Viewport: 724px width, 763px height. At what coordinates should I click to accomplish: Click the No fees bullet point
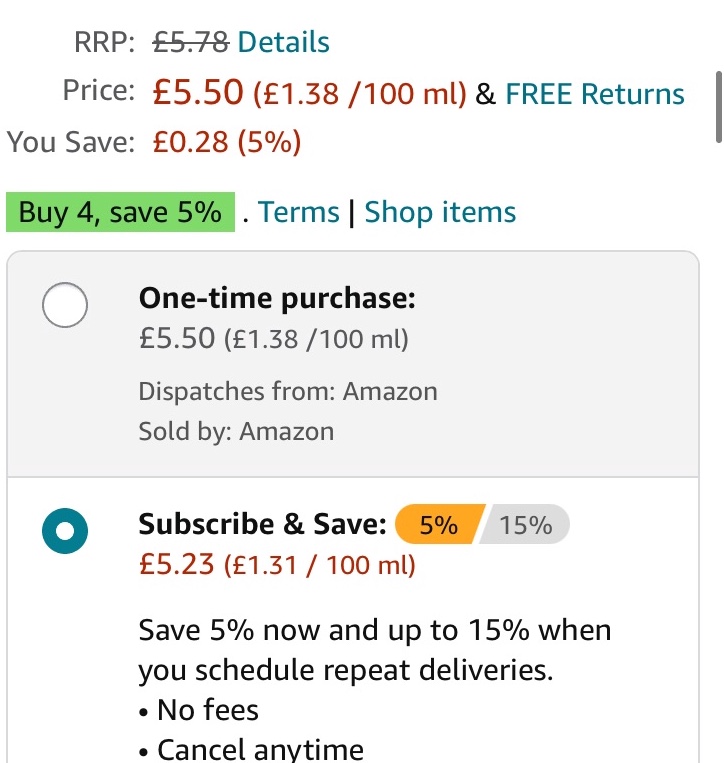pyautogui.click(x=199, y=710)
